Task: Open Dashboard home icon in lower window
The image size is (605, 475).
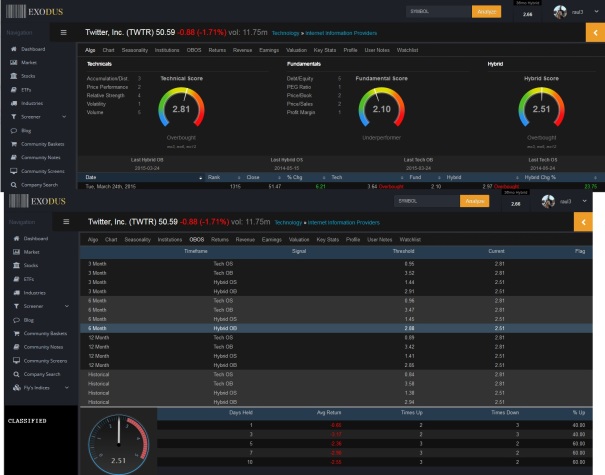Action: pos(16,238)
